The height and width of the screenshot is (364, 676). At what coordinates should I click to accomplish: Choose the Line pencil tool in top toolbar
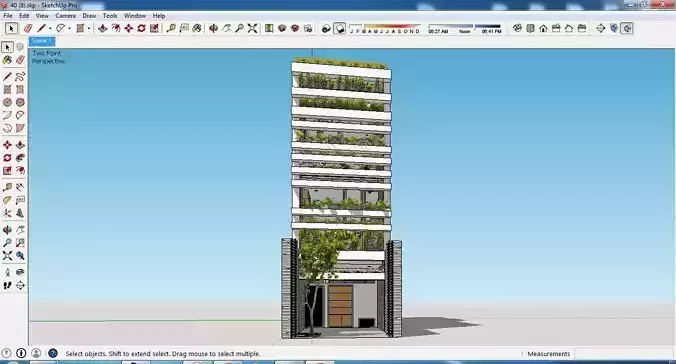click(41, 28)
